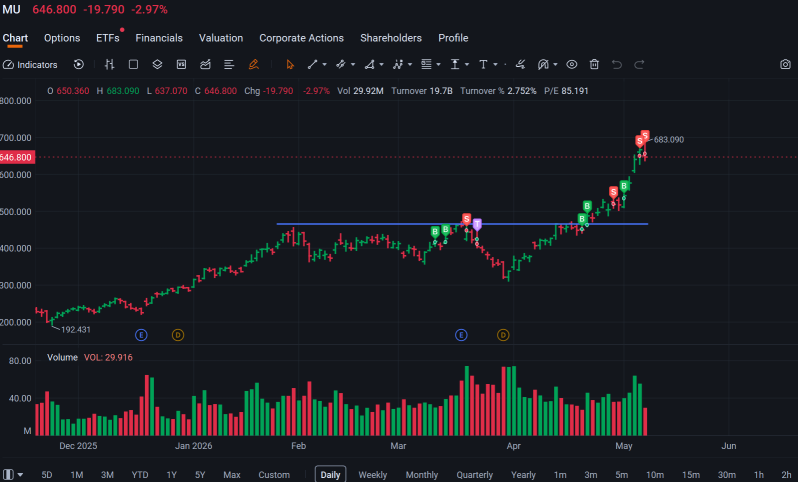Viewport: 798px width, 482px height.
Task: Expand the text tool dropdown arrow
Action: click(x=495, y=65)
